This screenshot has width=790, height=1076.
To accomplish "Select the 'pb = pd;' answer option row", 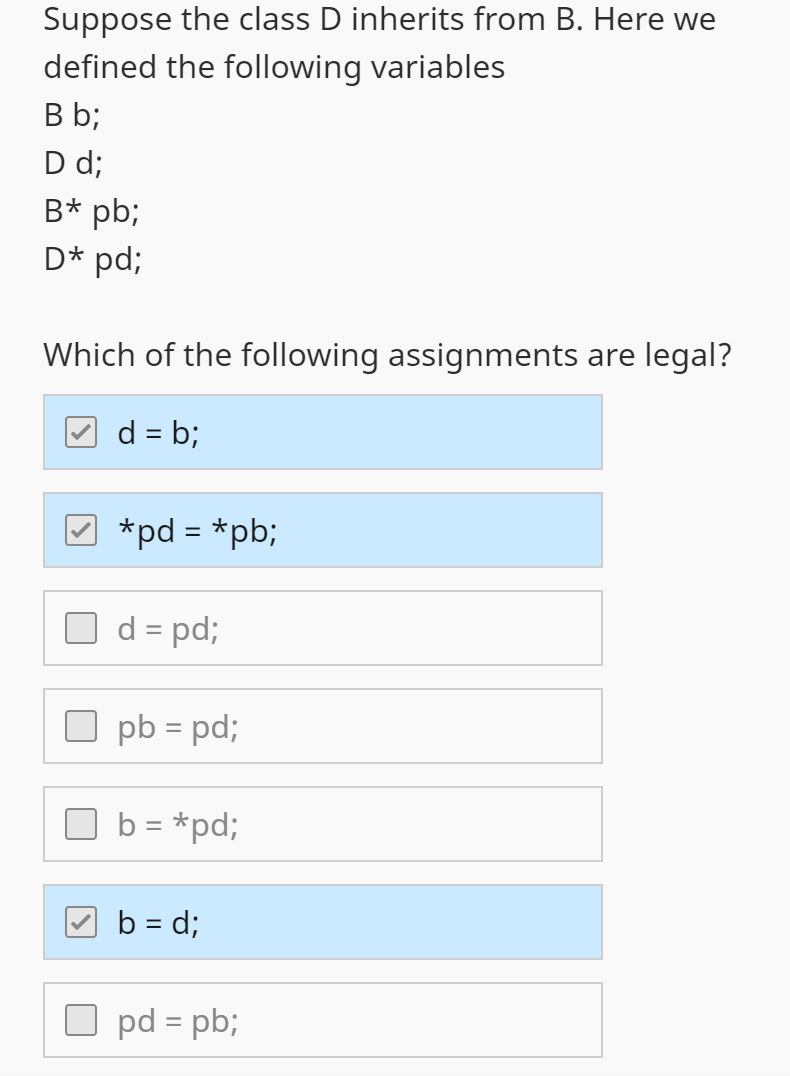I will click(x=322, y=725).
